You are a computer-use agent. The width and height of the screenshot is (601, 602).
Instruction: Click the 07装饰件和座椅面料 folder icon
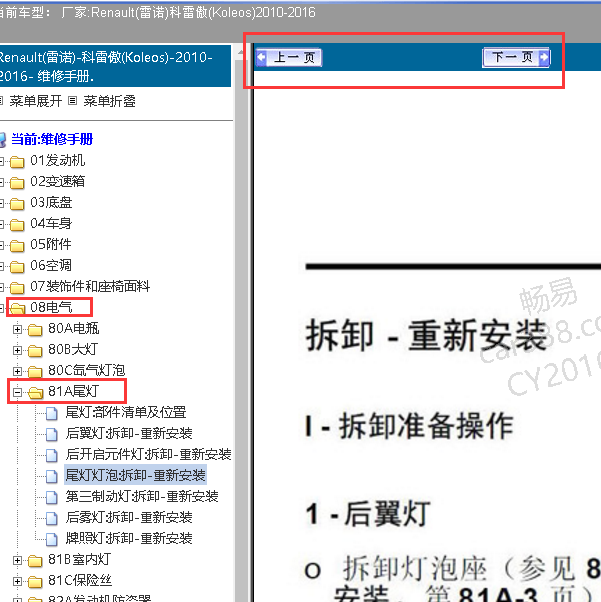coord(17,287)
